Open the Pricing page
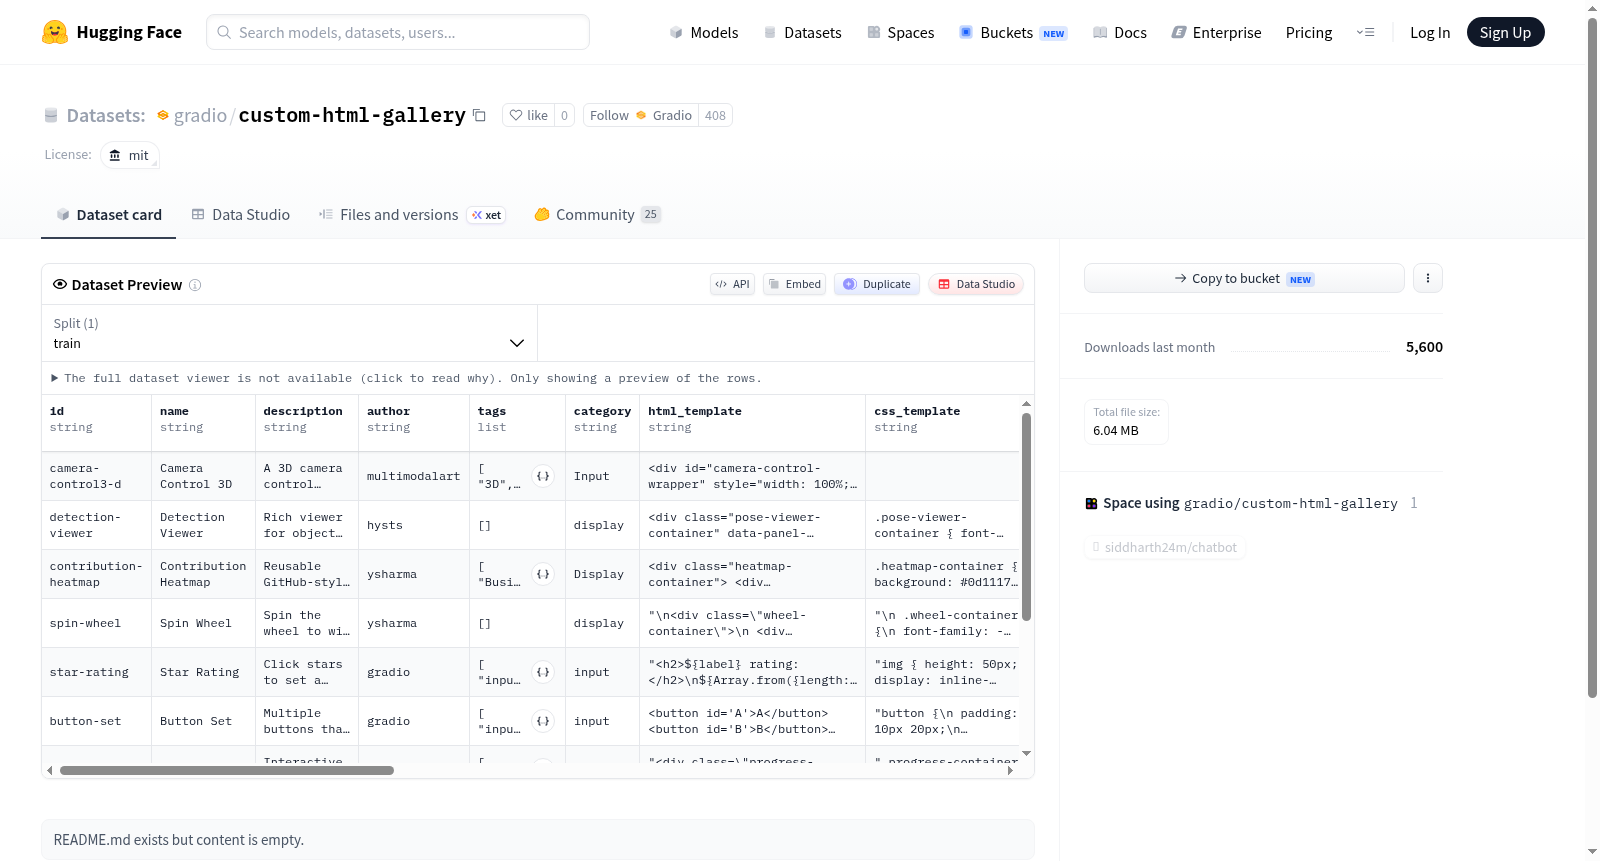The width and height of the screenshot is (1600, 861). click(x=1309, y=33)
